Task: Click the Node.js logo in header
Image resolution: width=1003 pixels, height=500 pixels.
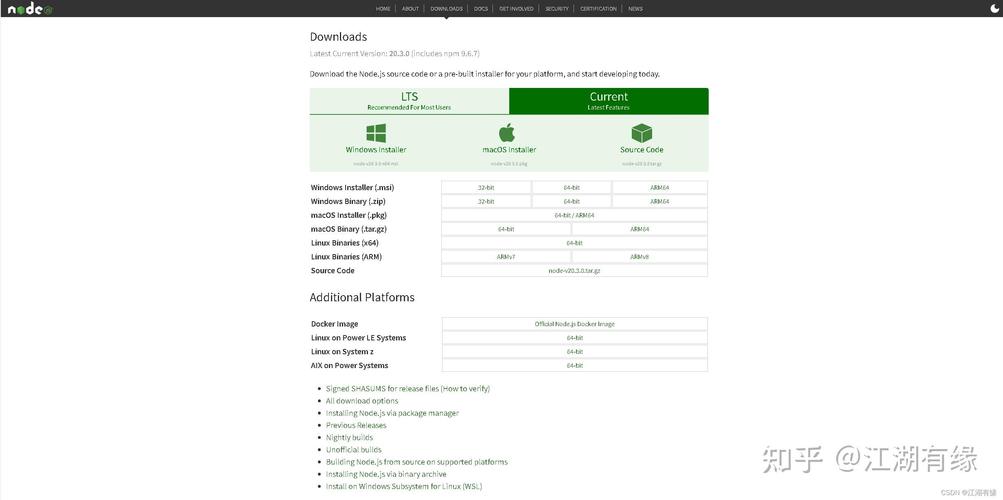Action: click(30, 9)
